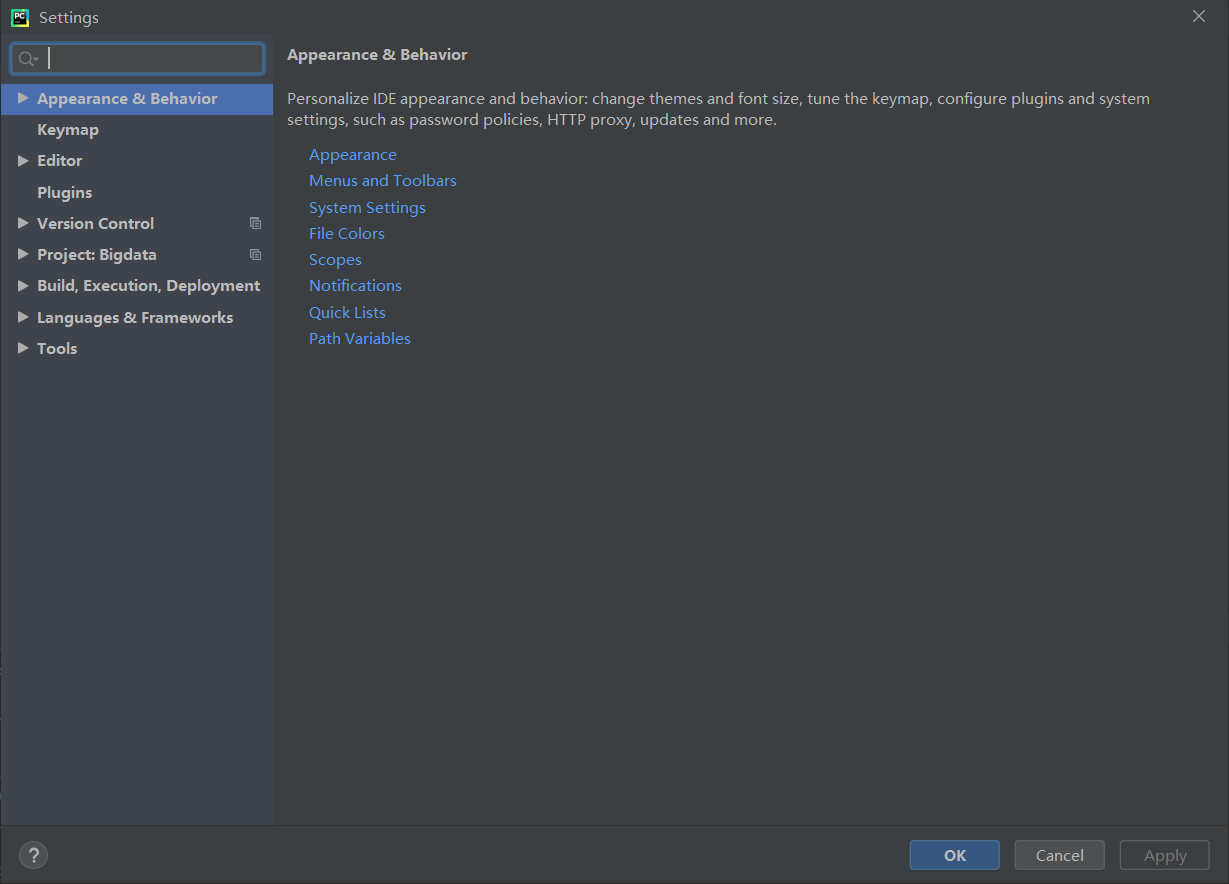Screen dimensions: 1229x884
Task: Click the search magnifier icon in settings
Action: click(27, 59)
